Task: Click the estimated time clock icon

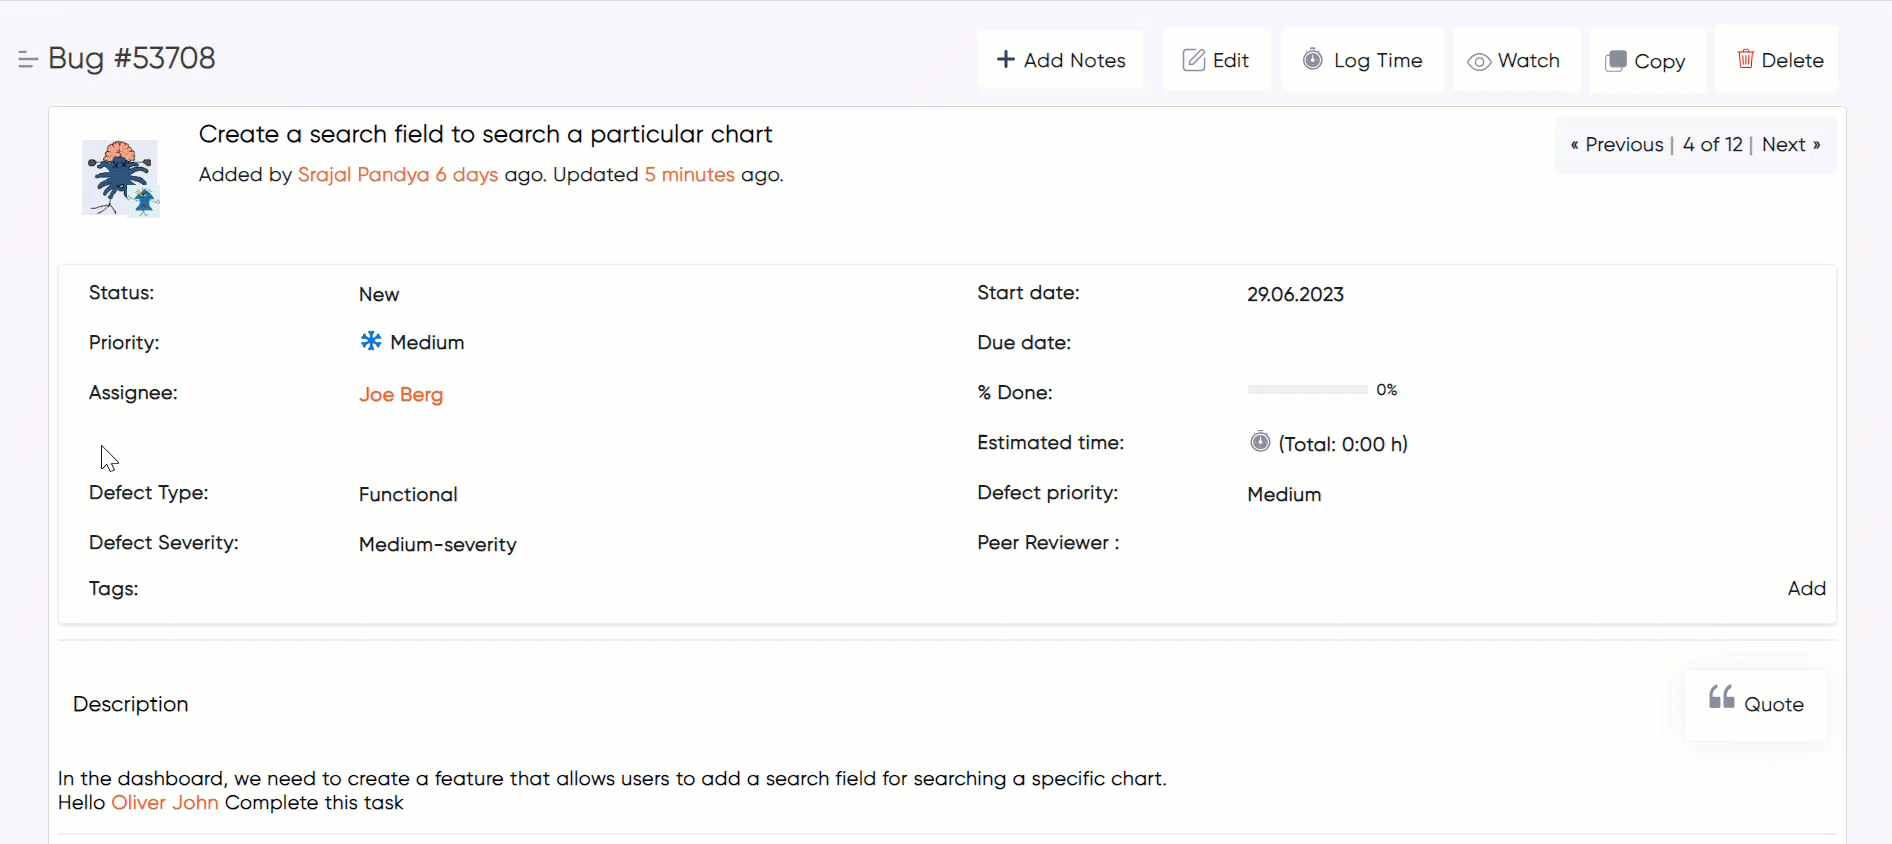Action: point(1260,442)
